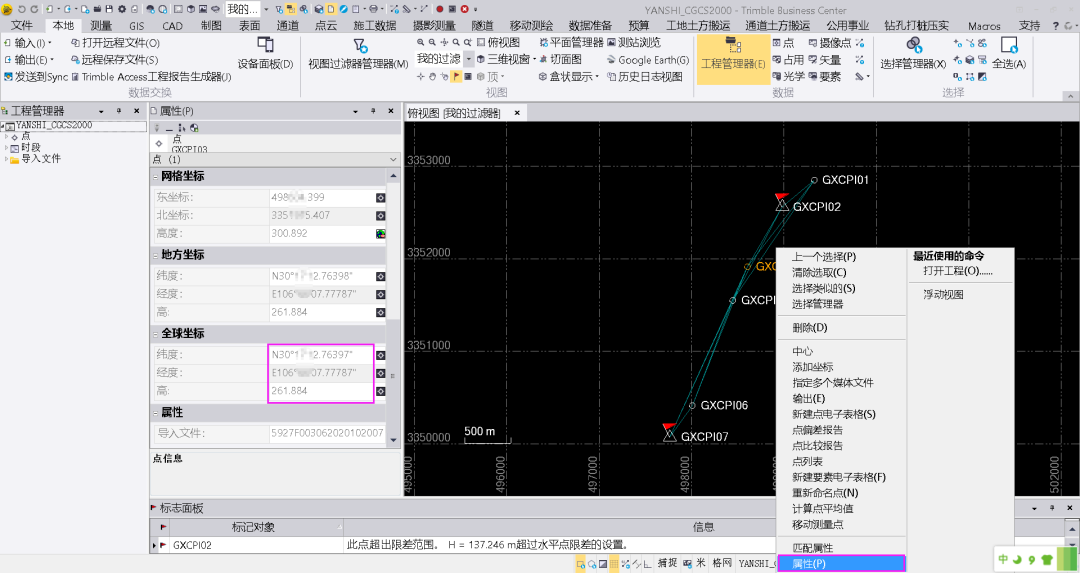Click the 高度 300.892 value field

point(321,233)
